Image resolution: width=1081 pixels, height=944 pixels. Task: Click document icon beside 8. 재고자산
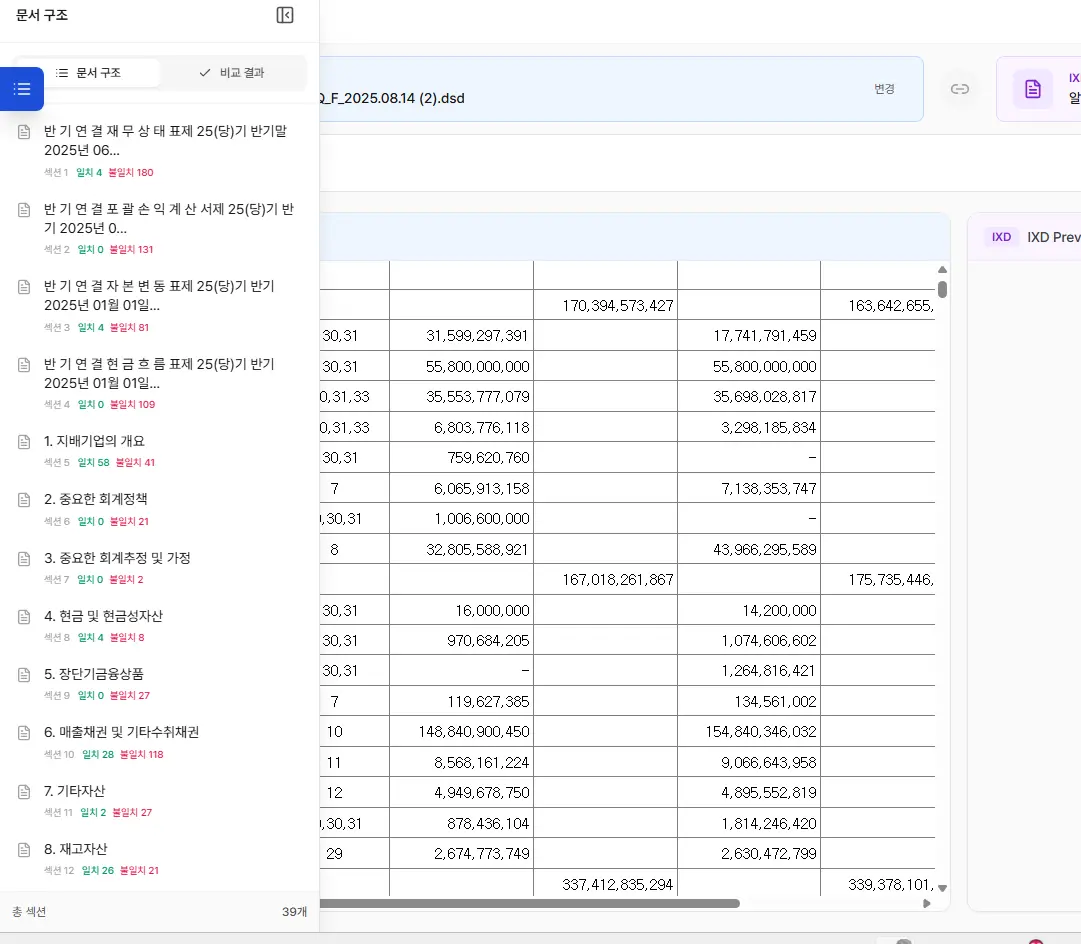pyautogui.click(x=25, y=850)
